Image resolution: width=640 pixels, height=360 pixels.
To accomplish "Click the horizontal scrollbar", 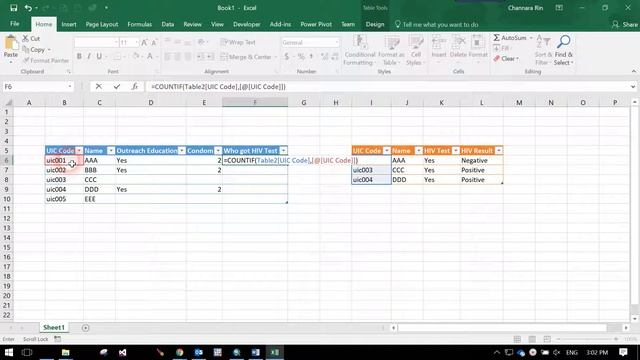I will tap(502, 327).
